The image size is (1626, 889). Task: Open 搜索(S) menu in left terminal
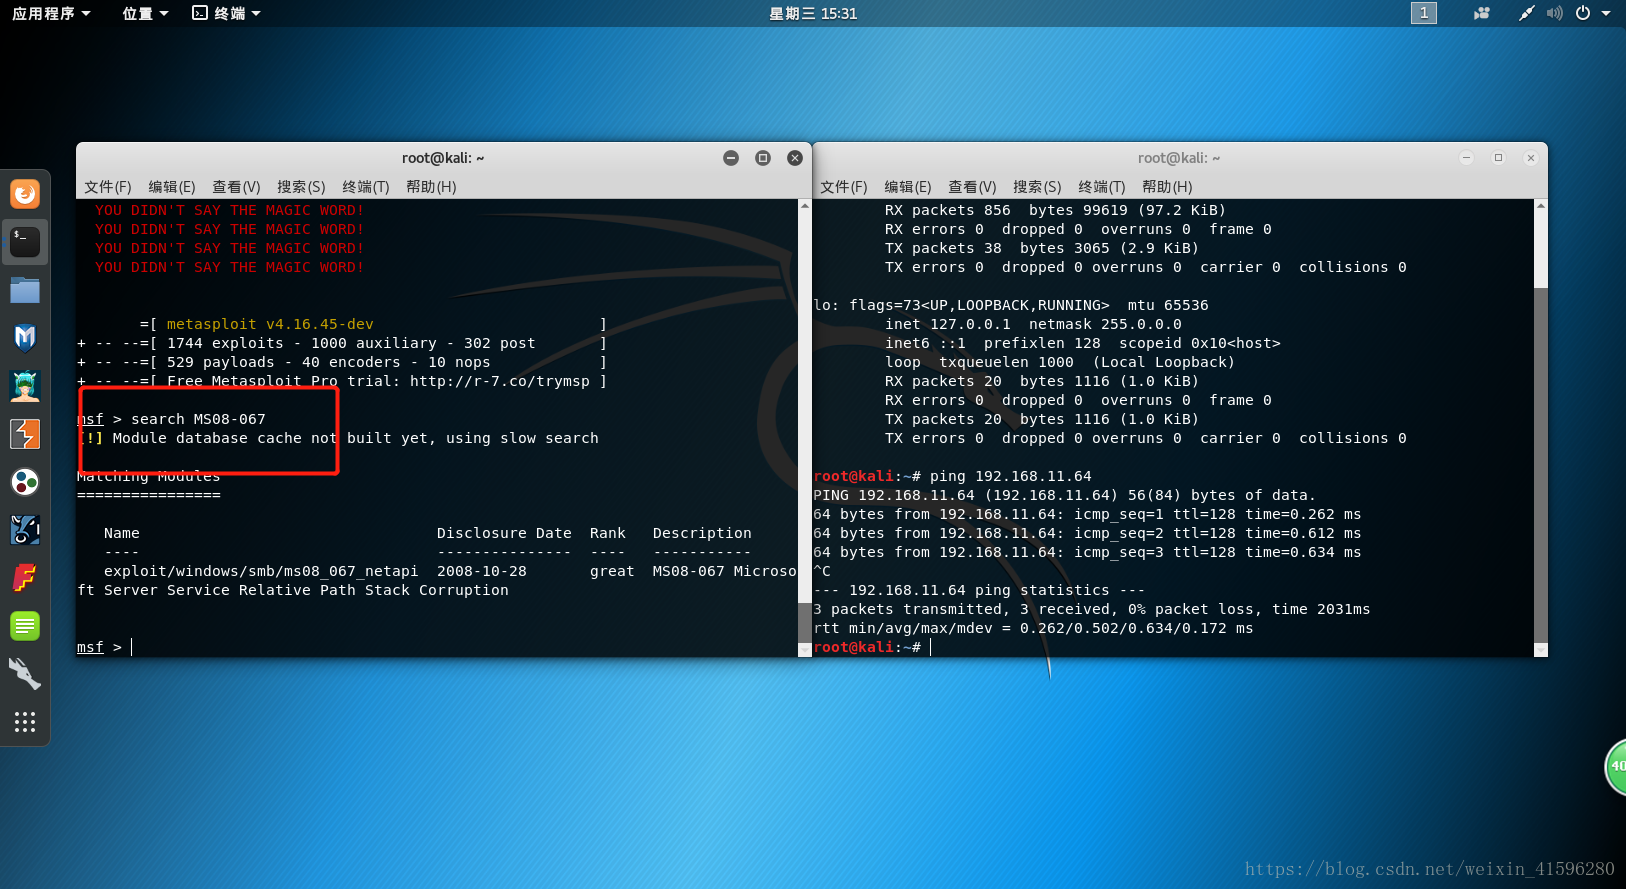click(x=301, y=187)
